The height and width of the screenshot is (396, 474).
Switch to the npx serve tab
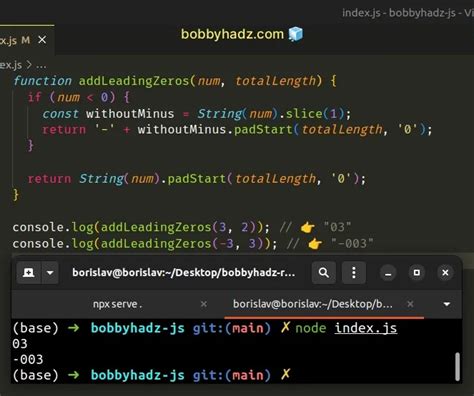coord(117,304)
